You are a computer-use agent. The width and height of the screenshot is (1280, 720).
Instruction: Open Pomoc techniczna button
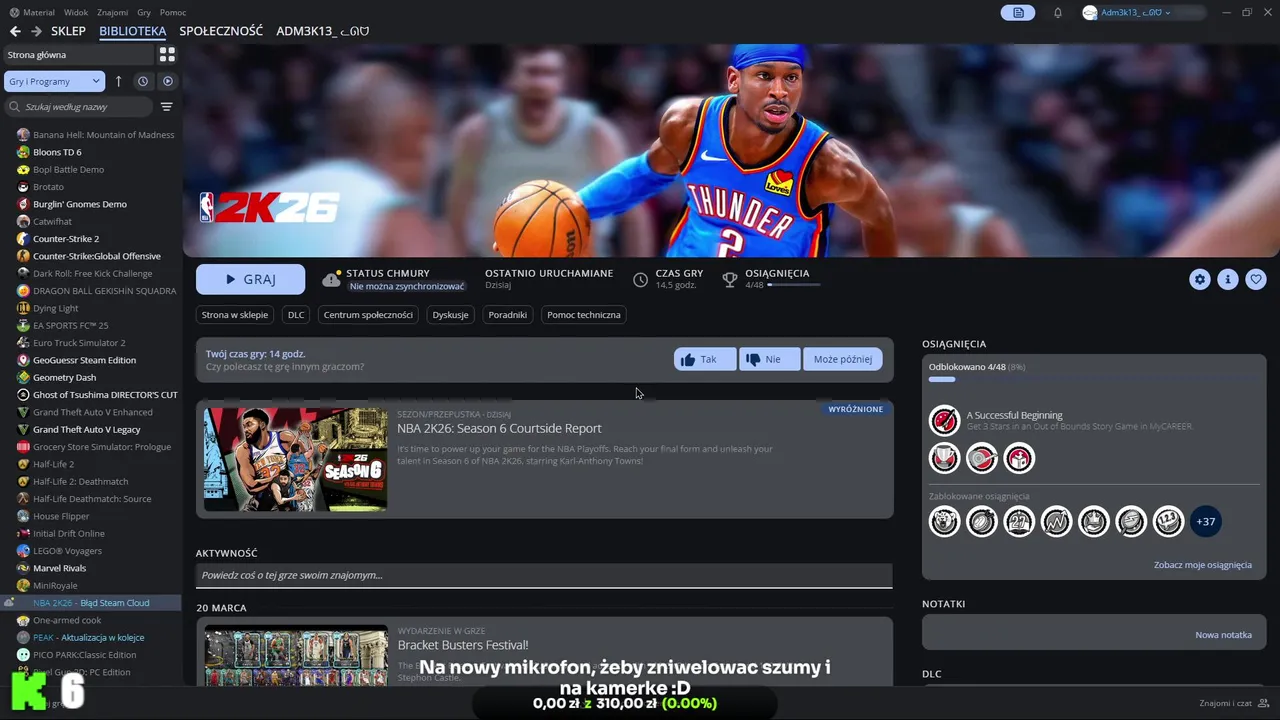coord(584,314)
